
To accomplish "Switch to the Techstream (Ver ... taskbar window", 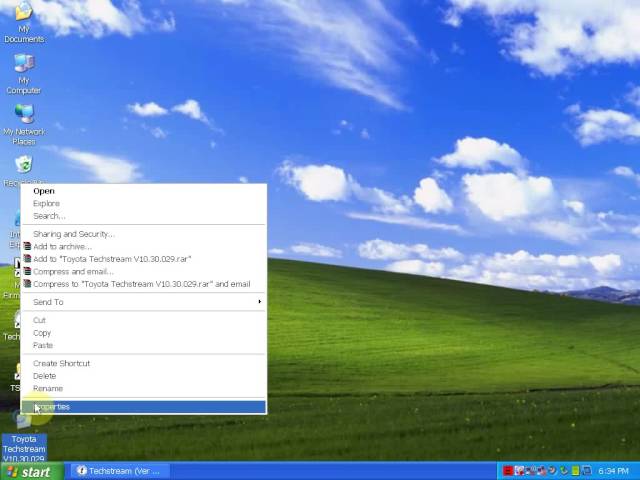I will pyautogui.click(x=120, y=471).
